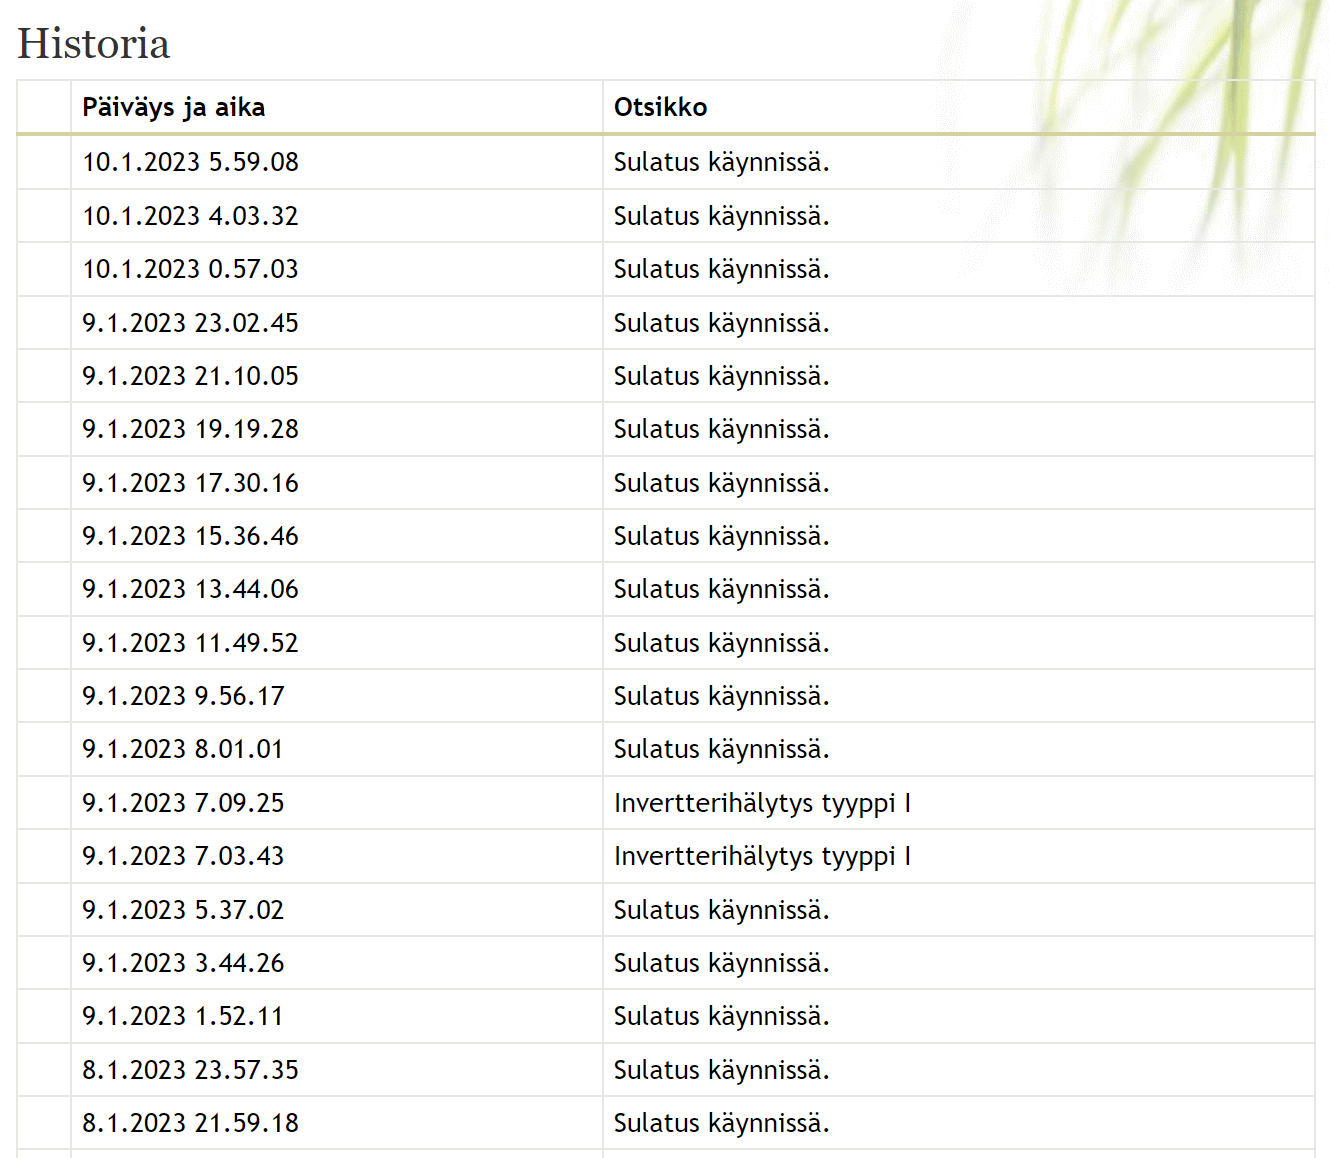Click Sulatus käynnissä title at 15.36.46
The height and width of the screenshot is (1158, 1329).
(x=721, y=536)
